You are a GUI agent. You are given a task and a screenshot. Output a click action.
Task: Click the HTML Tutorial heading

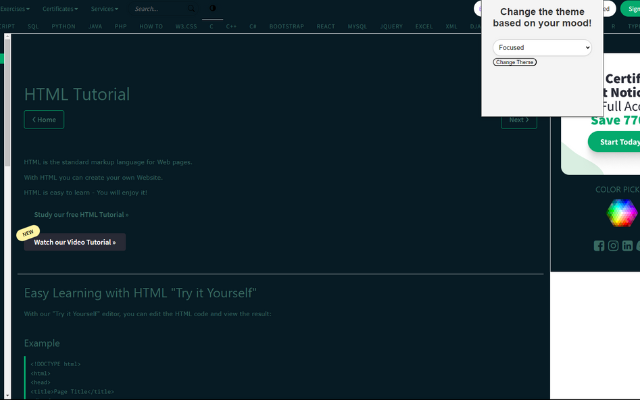pos(77,94)
